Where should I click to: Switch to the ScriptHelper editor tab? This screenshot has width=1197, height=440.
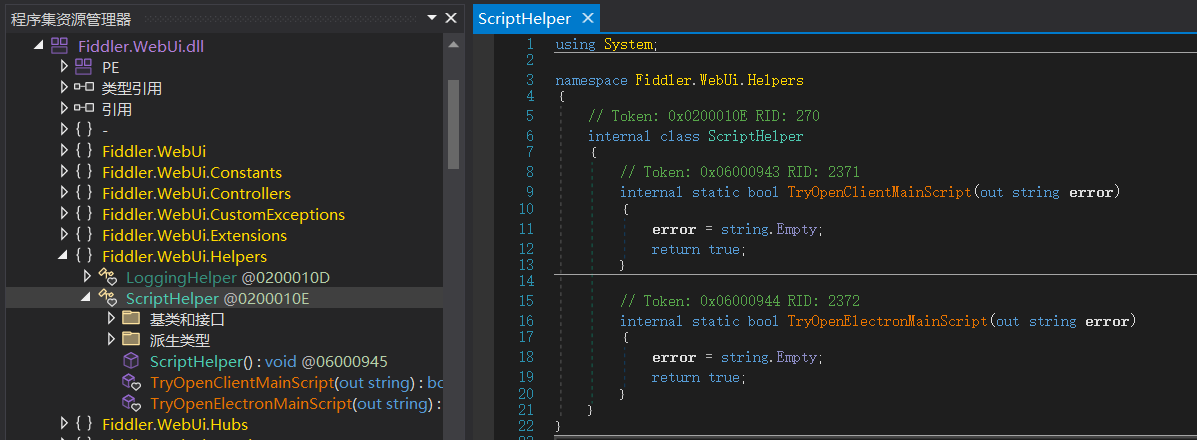[x=524, y=18]
